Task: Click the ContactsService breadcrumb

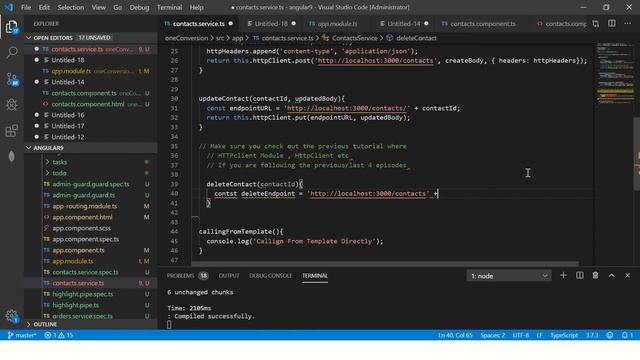Action: 354,38
